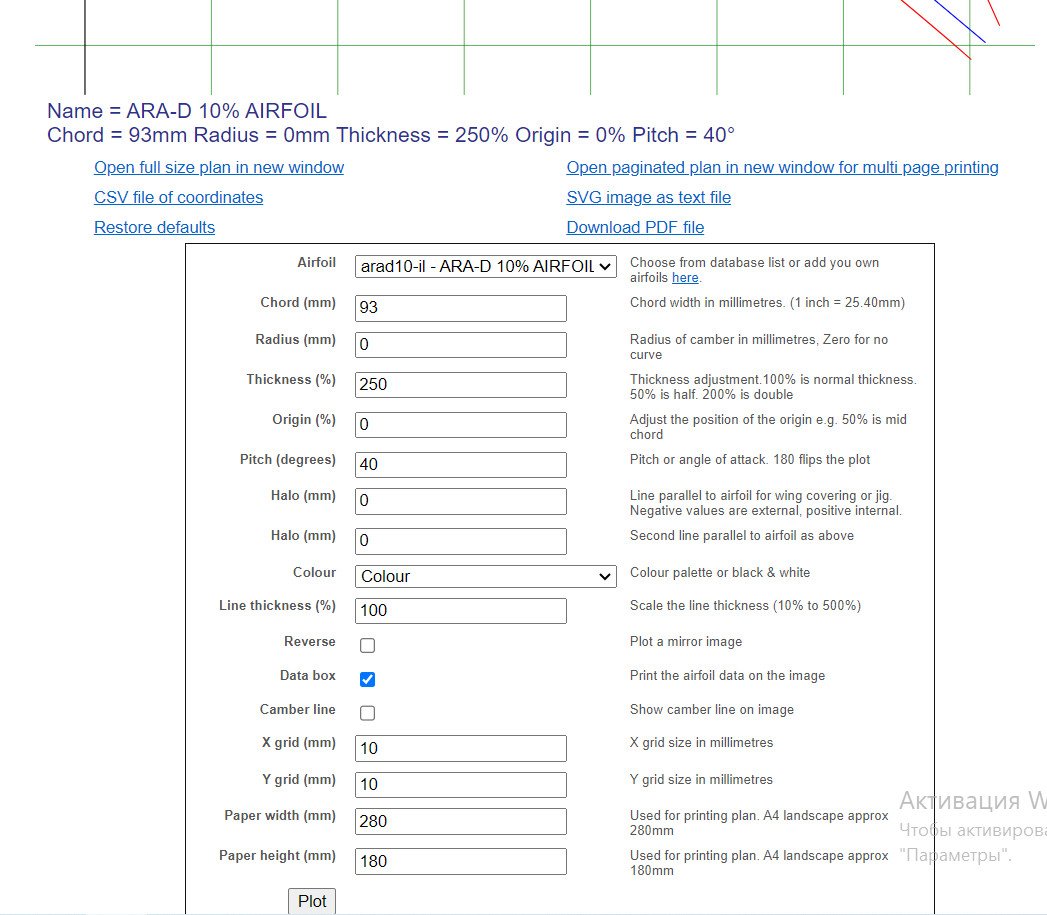This screenshot has width=1047, height=915.
Task: Open full size plan in new window
Action: [219, 168]
